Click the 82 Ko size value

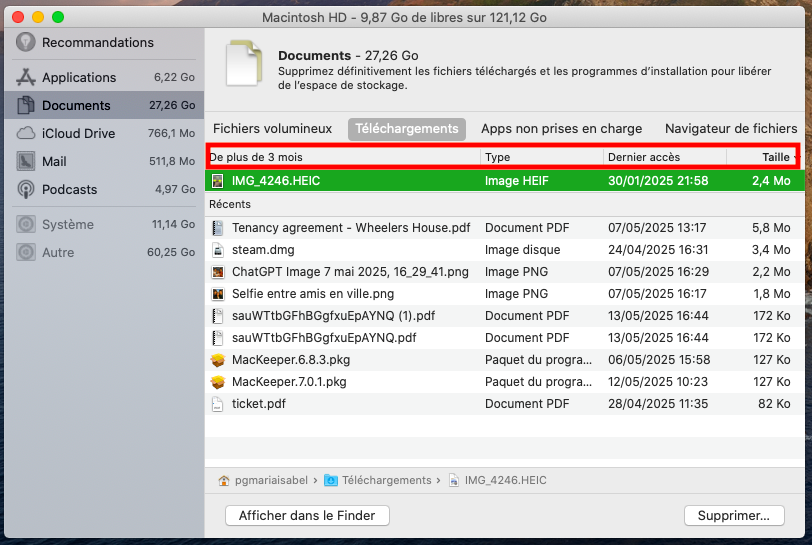point(774,404)
